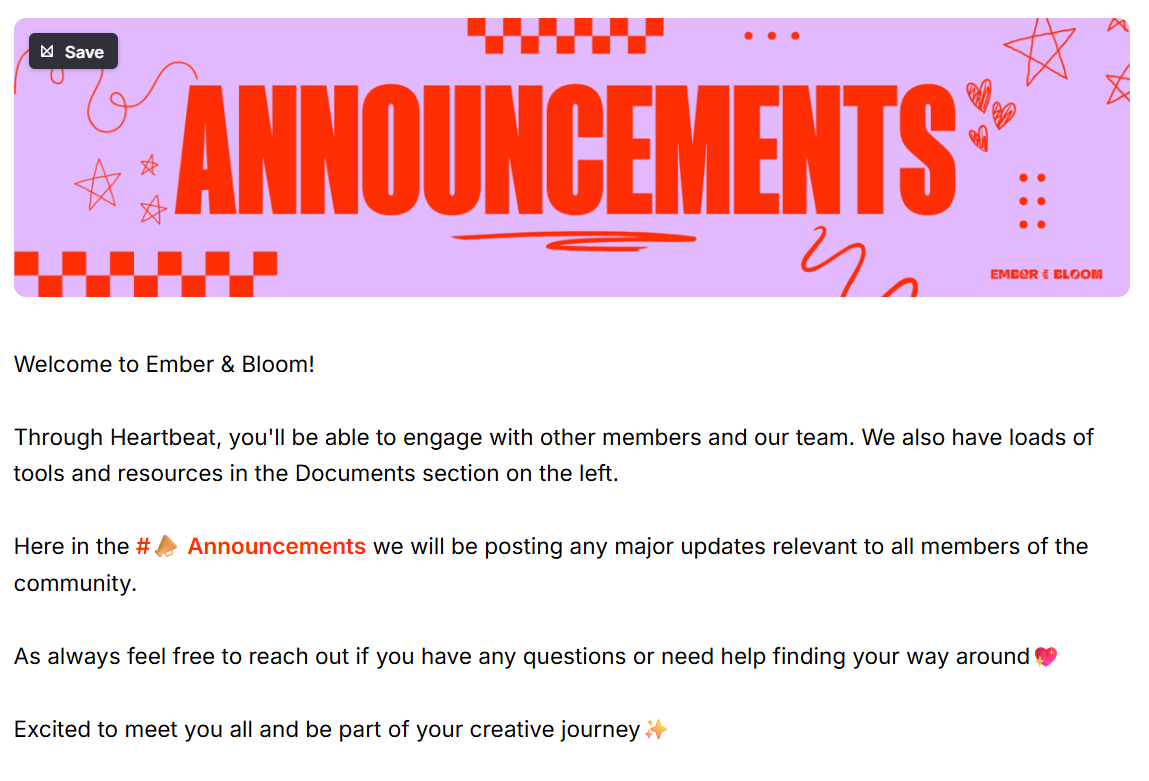Click the icon inside the Save button

pos(47,52)
